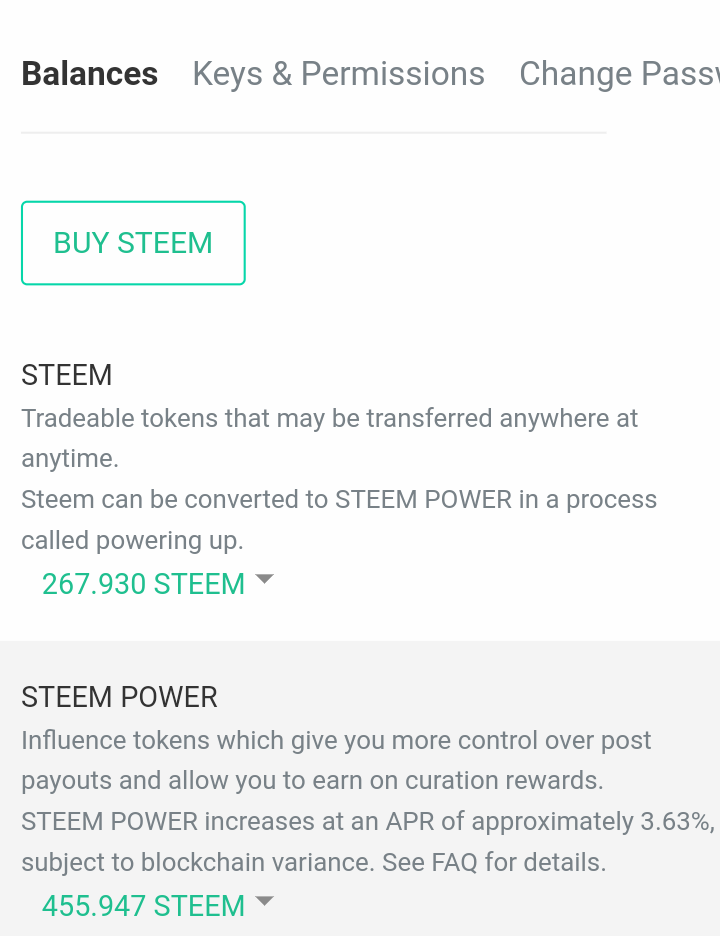Switch to Keys & Permissions tab
The height and width of the screenshot is (936, 720).
point(338,74)
